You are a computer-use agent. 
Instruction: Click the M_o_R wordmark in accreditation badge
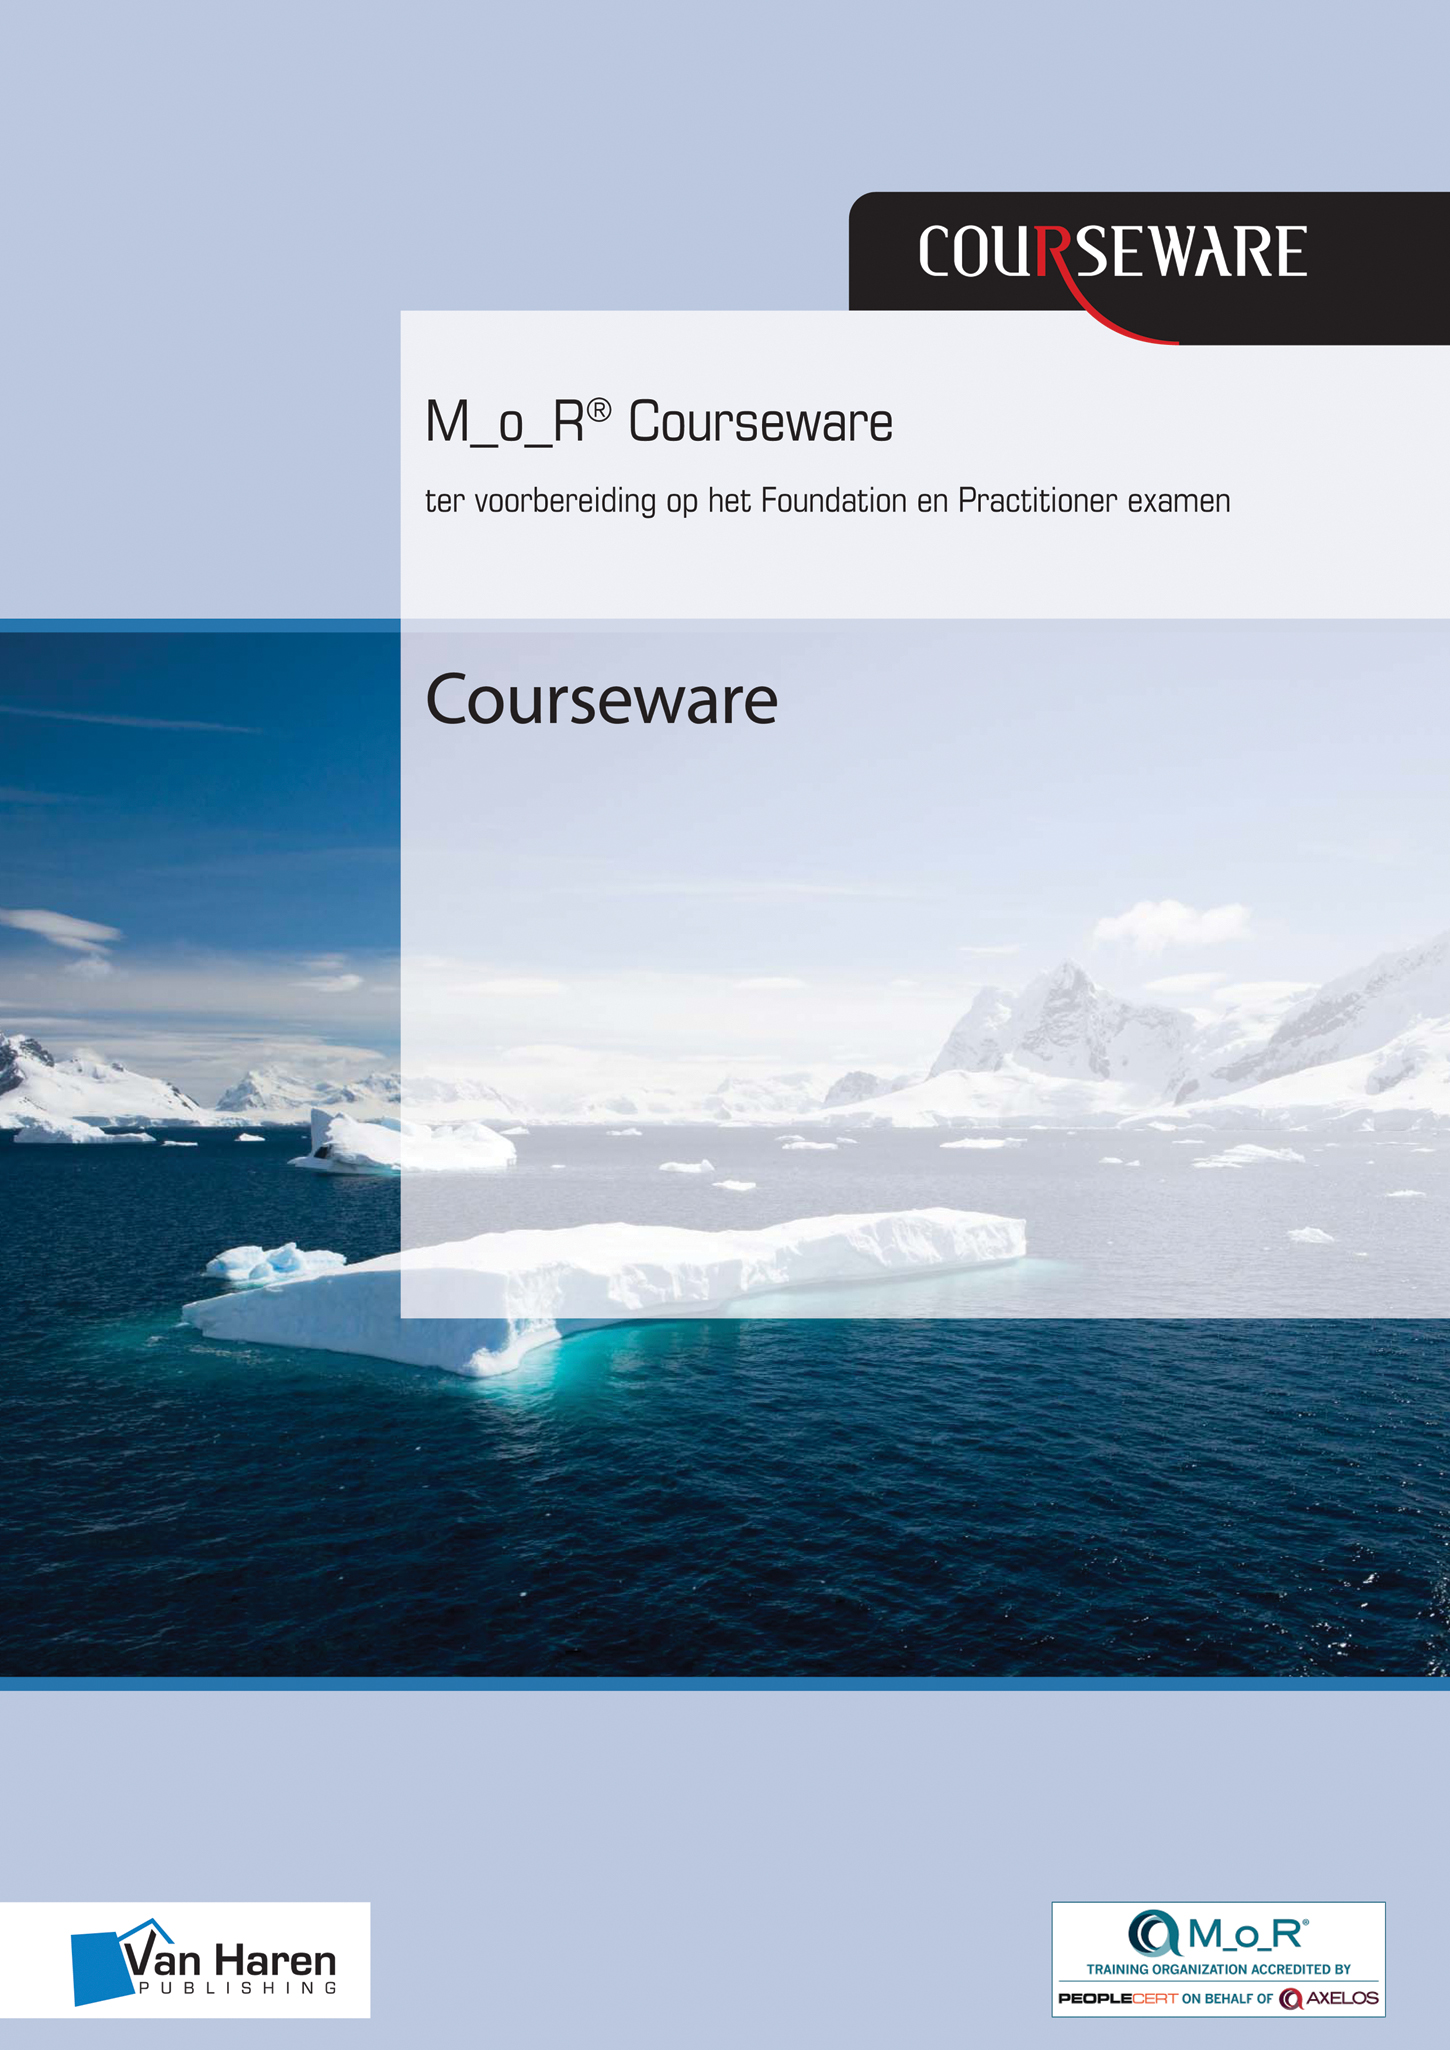tap(1246, 1934)
